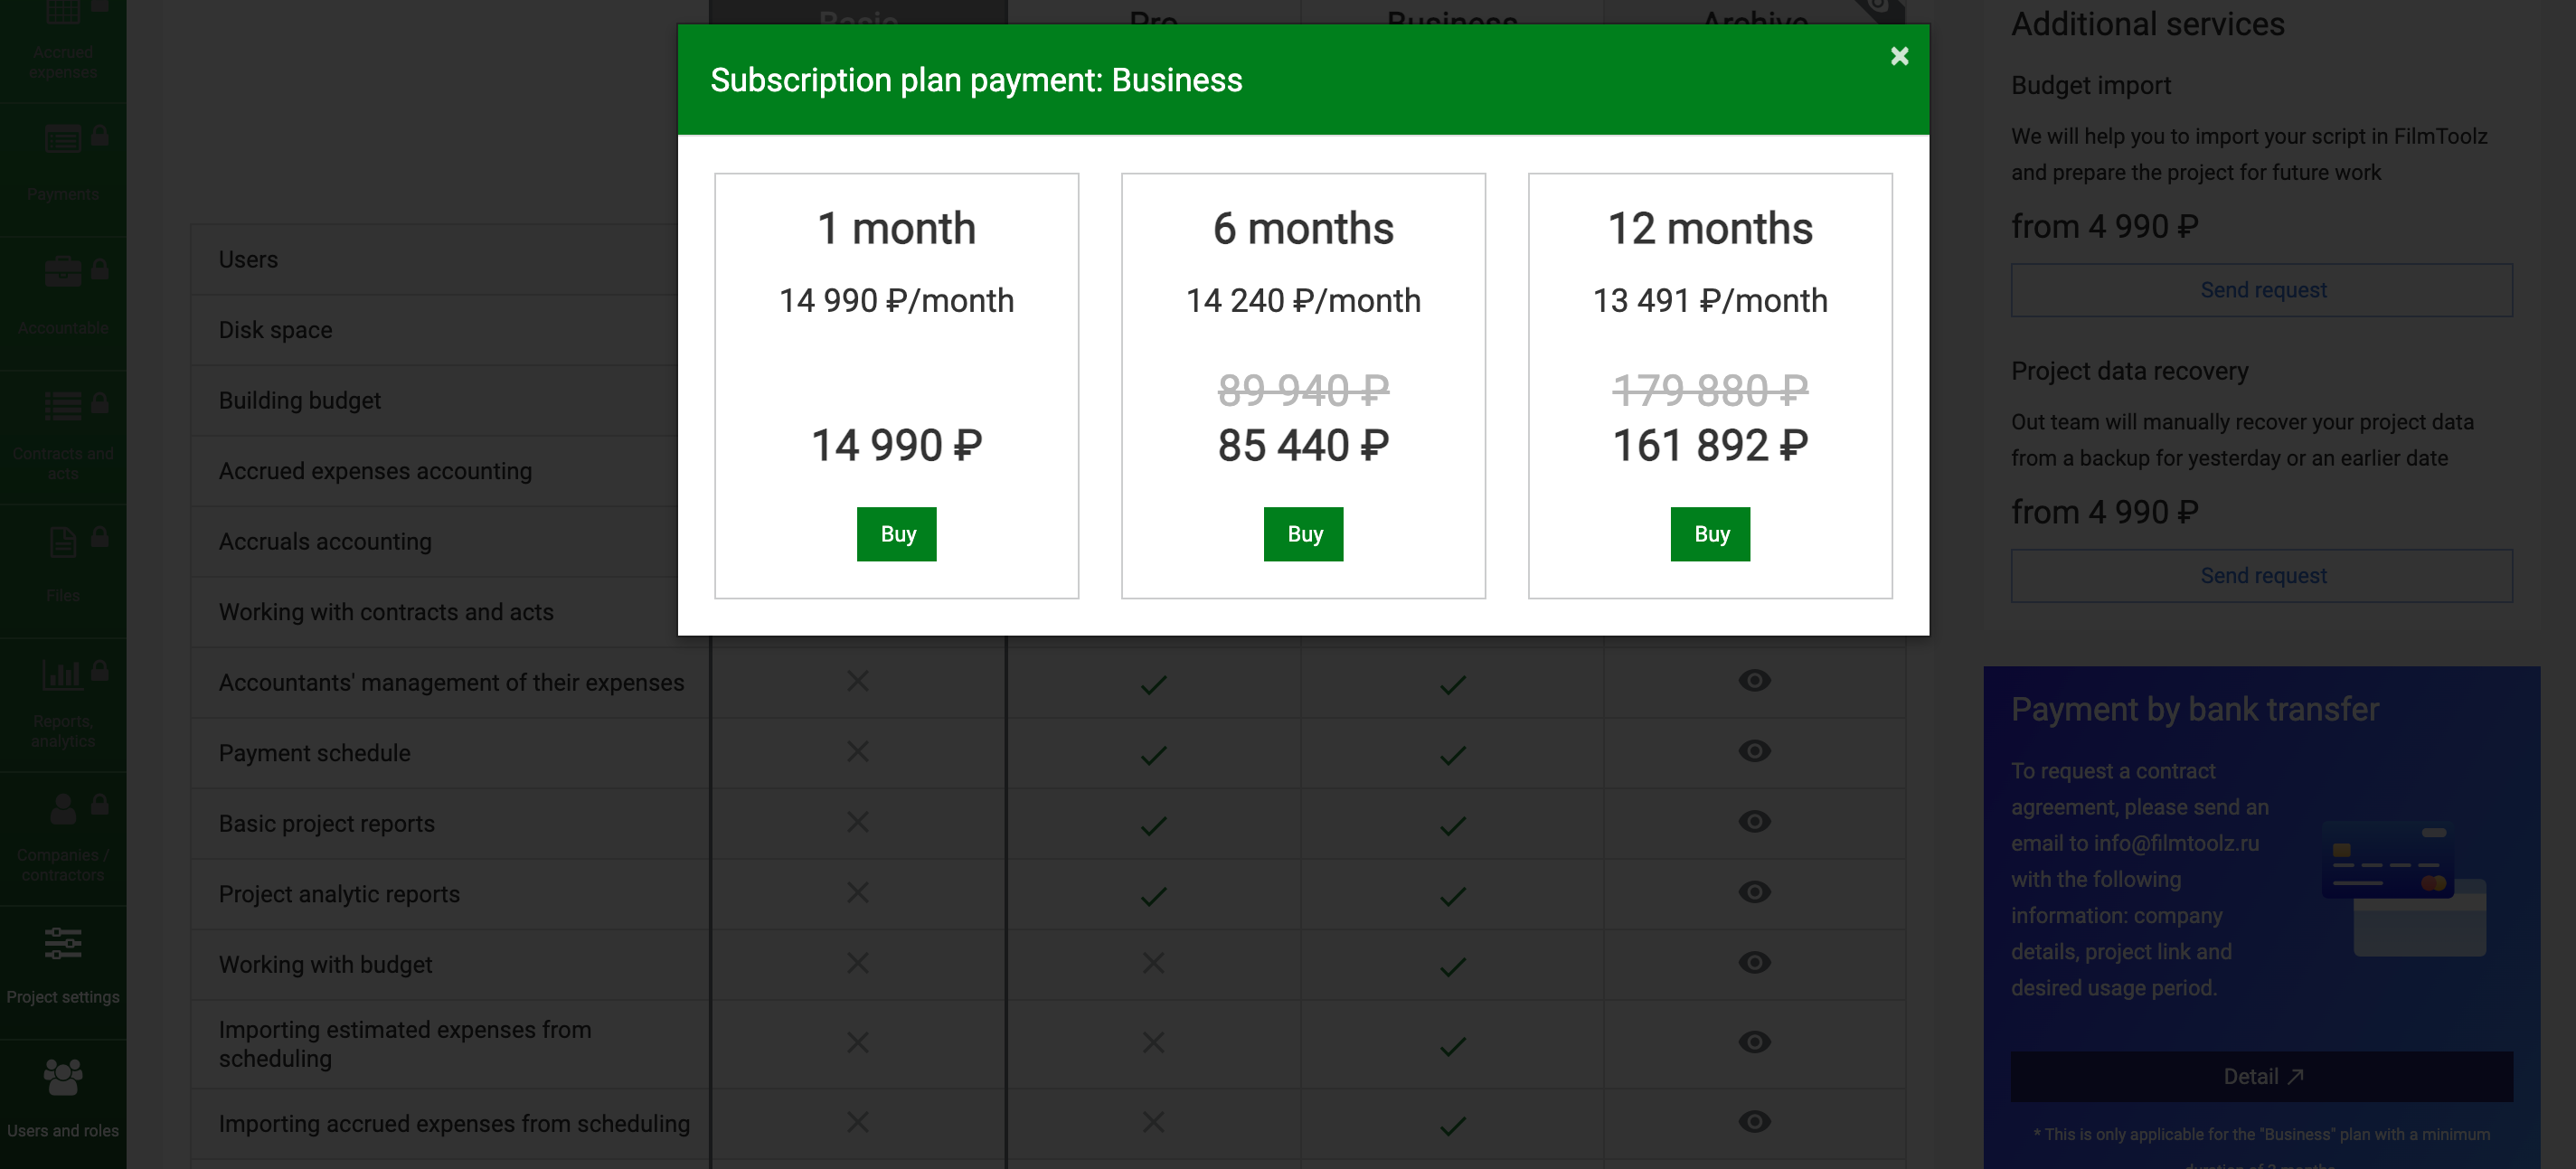Open Companies / contractors person icon
Image resolution: width=2576 pixels, height=1169 pixels.
coord(63,808)
